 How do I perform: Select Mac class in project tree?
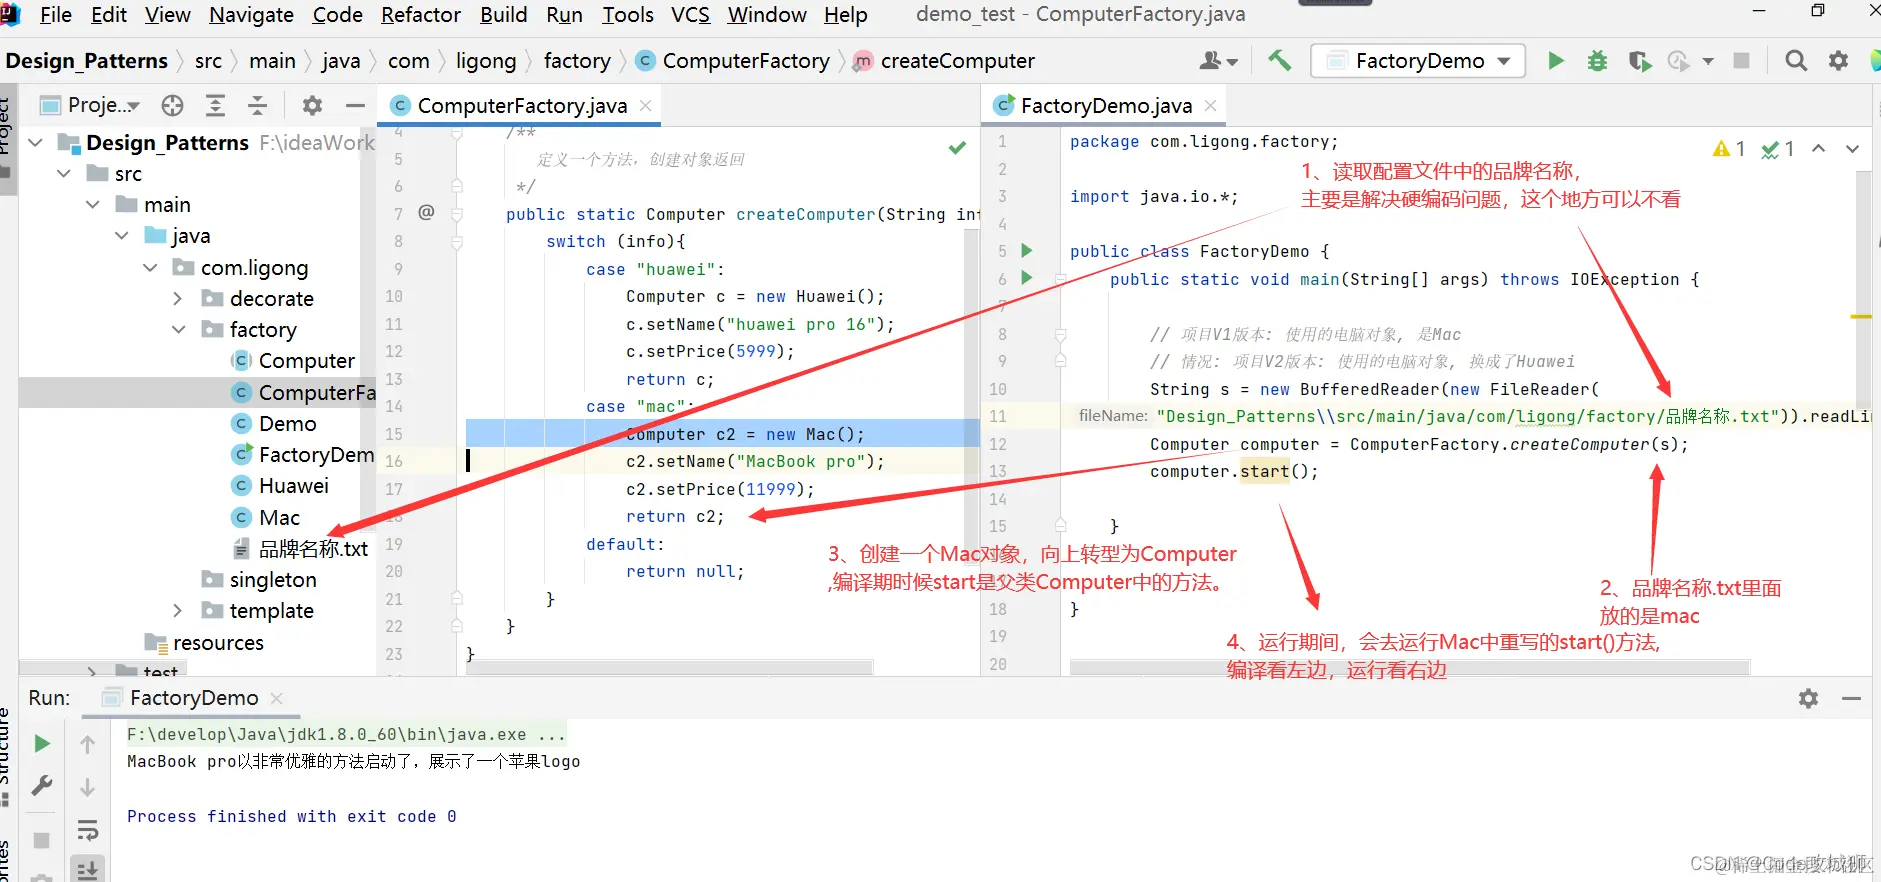coord(279,517)
